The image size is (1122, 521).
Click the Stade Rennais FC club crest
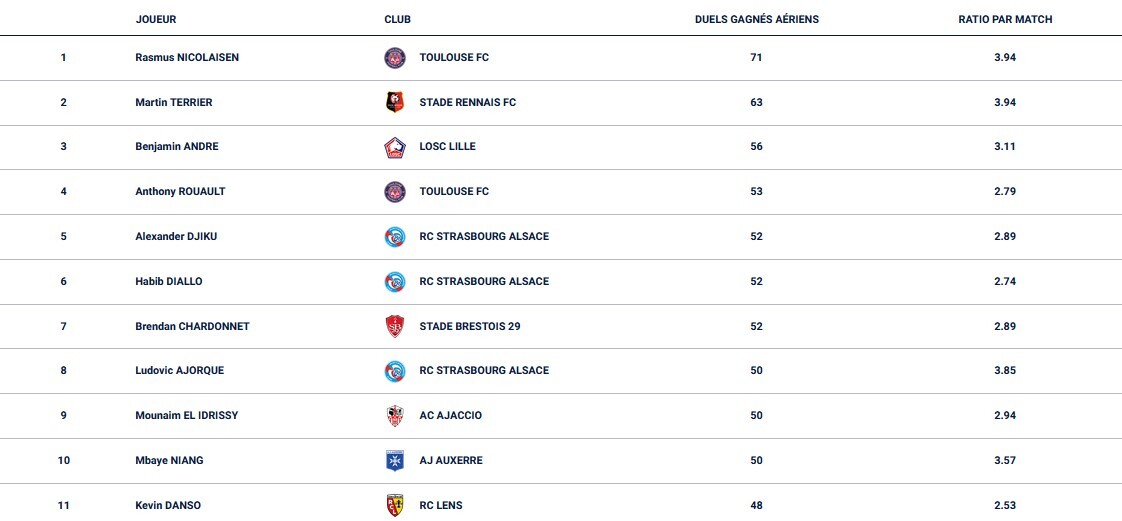click(395, 102)
